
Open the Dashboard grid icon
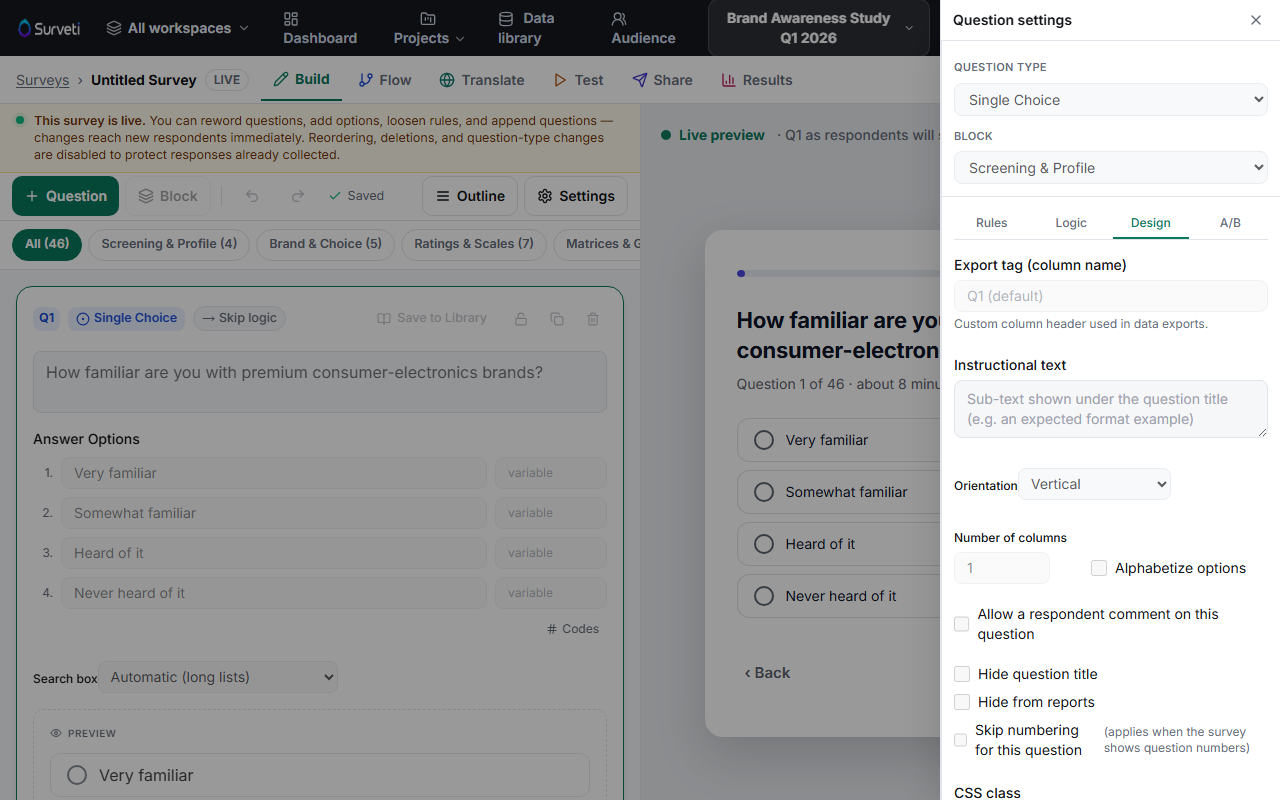[291, 19]
